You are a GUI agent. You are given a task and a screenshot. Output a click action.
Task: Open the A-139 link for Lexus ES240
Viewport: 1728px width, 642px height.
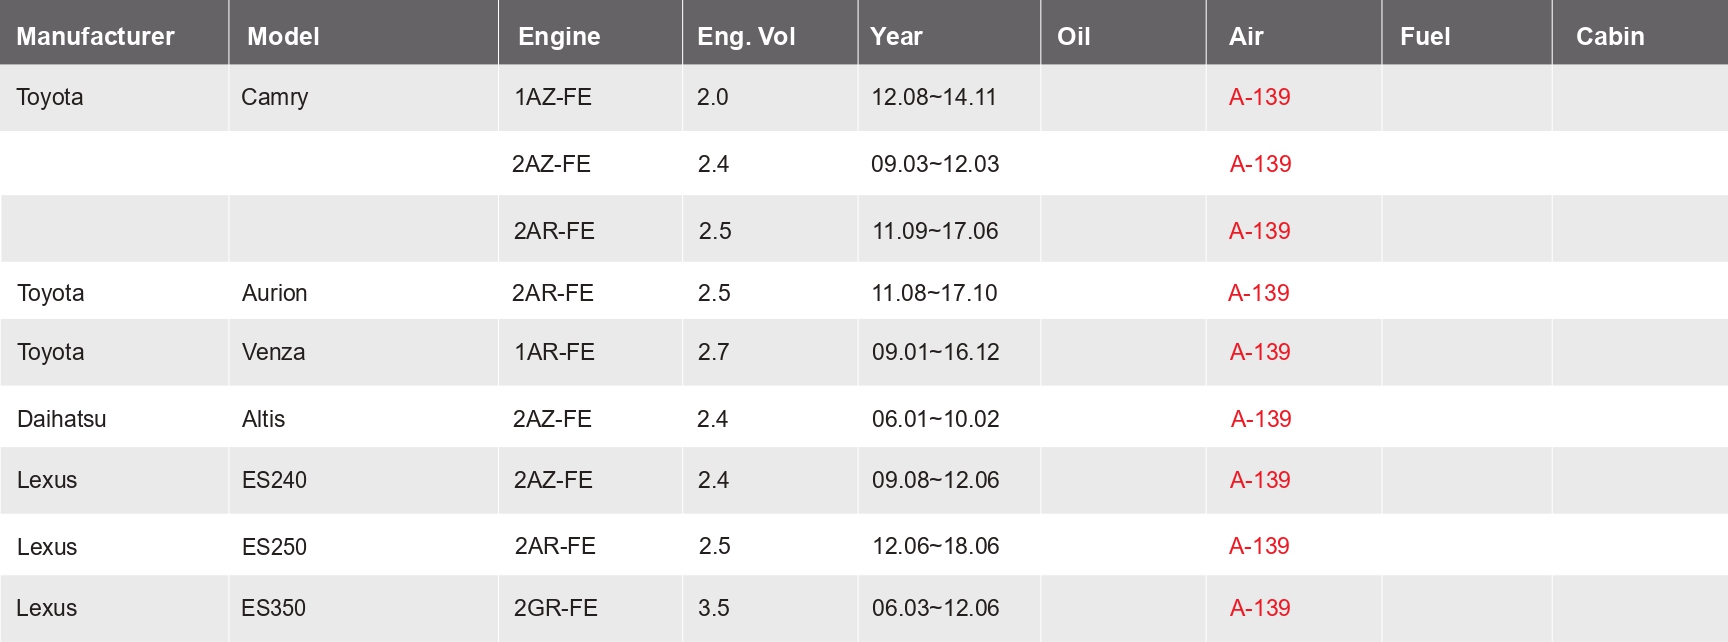[1259, 480]
